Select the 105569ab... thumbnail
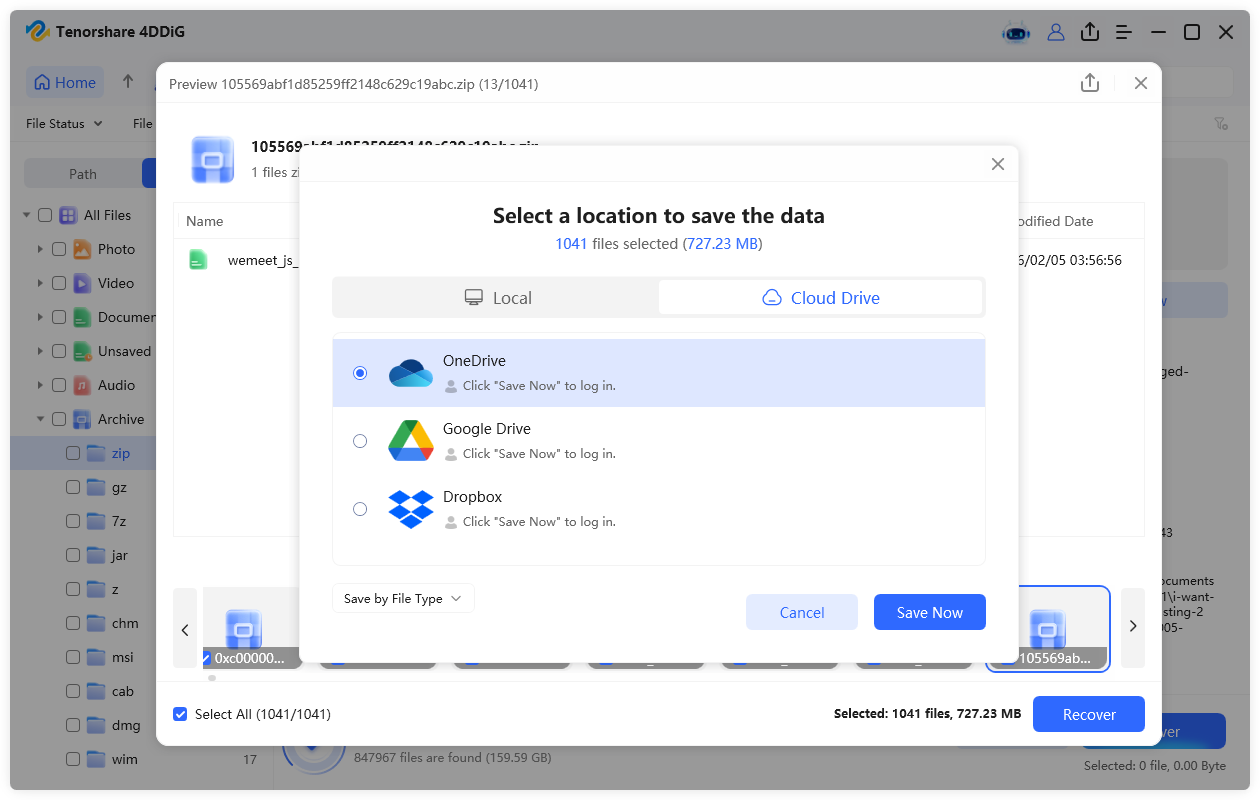1260x800 pixels. 1048,628
